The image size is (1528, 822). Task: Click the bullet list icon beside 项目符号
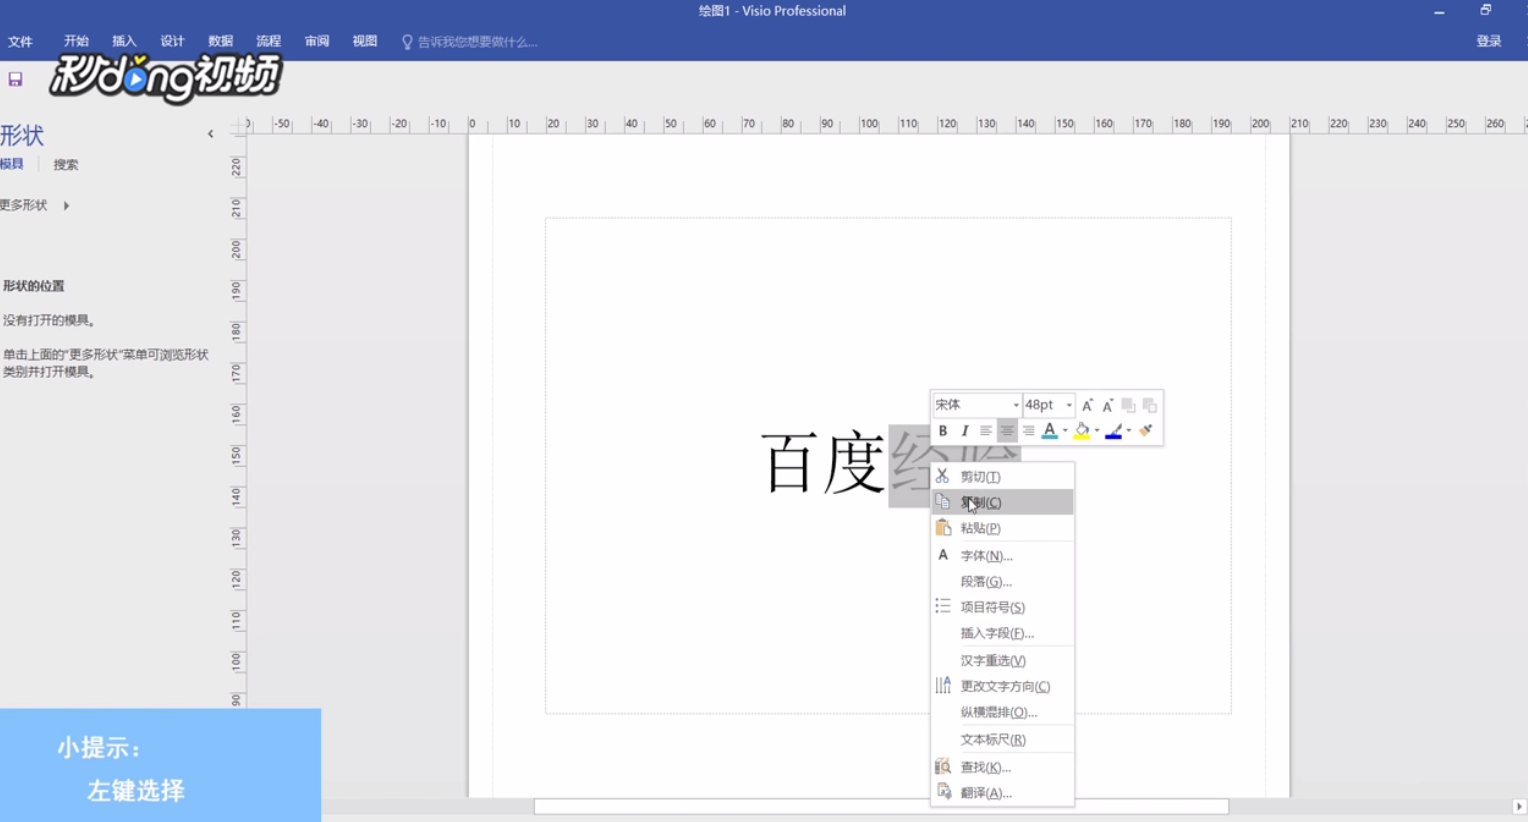pyautogui.click(x=943, y=606)
